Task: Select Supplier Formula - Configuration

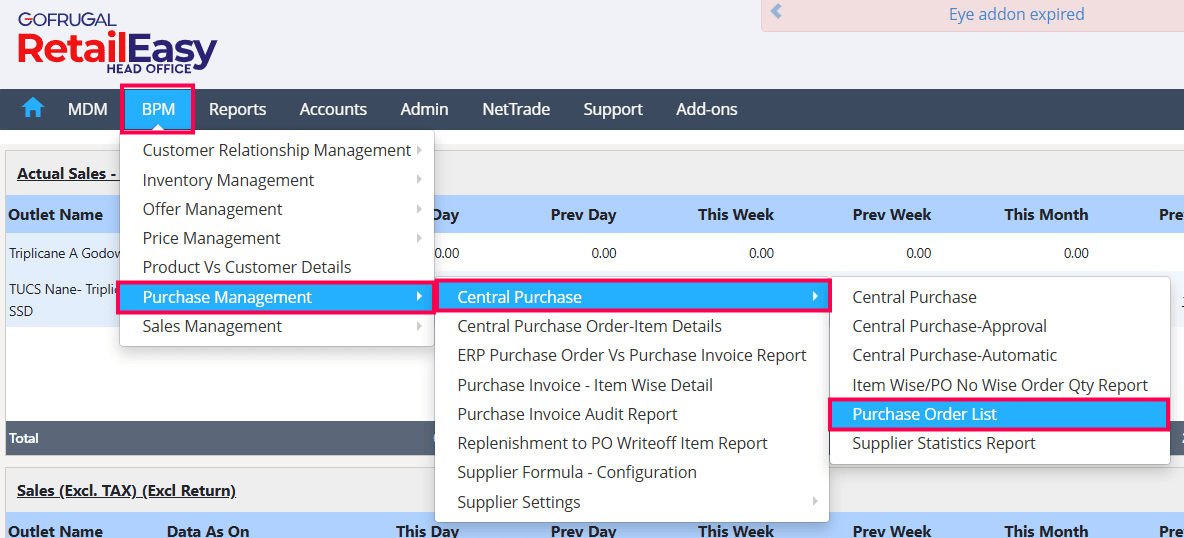Action: pos(577,472)
